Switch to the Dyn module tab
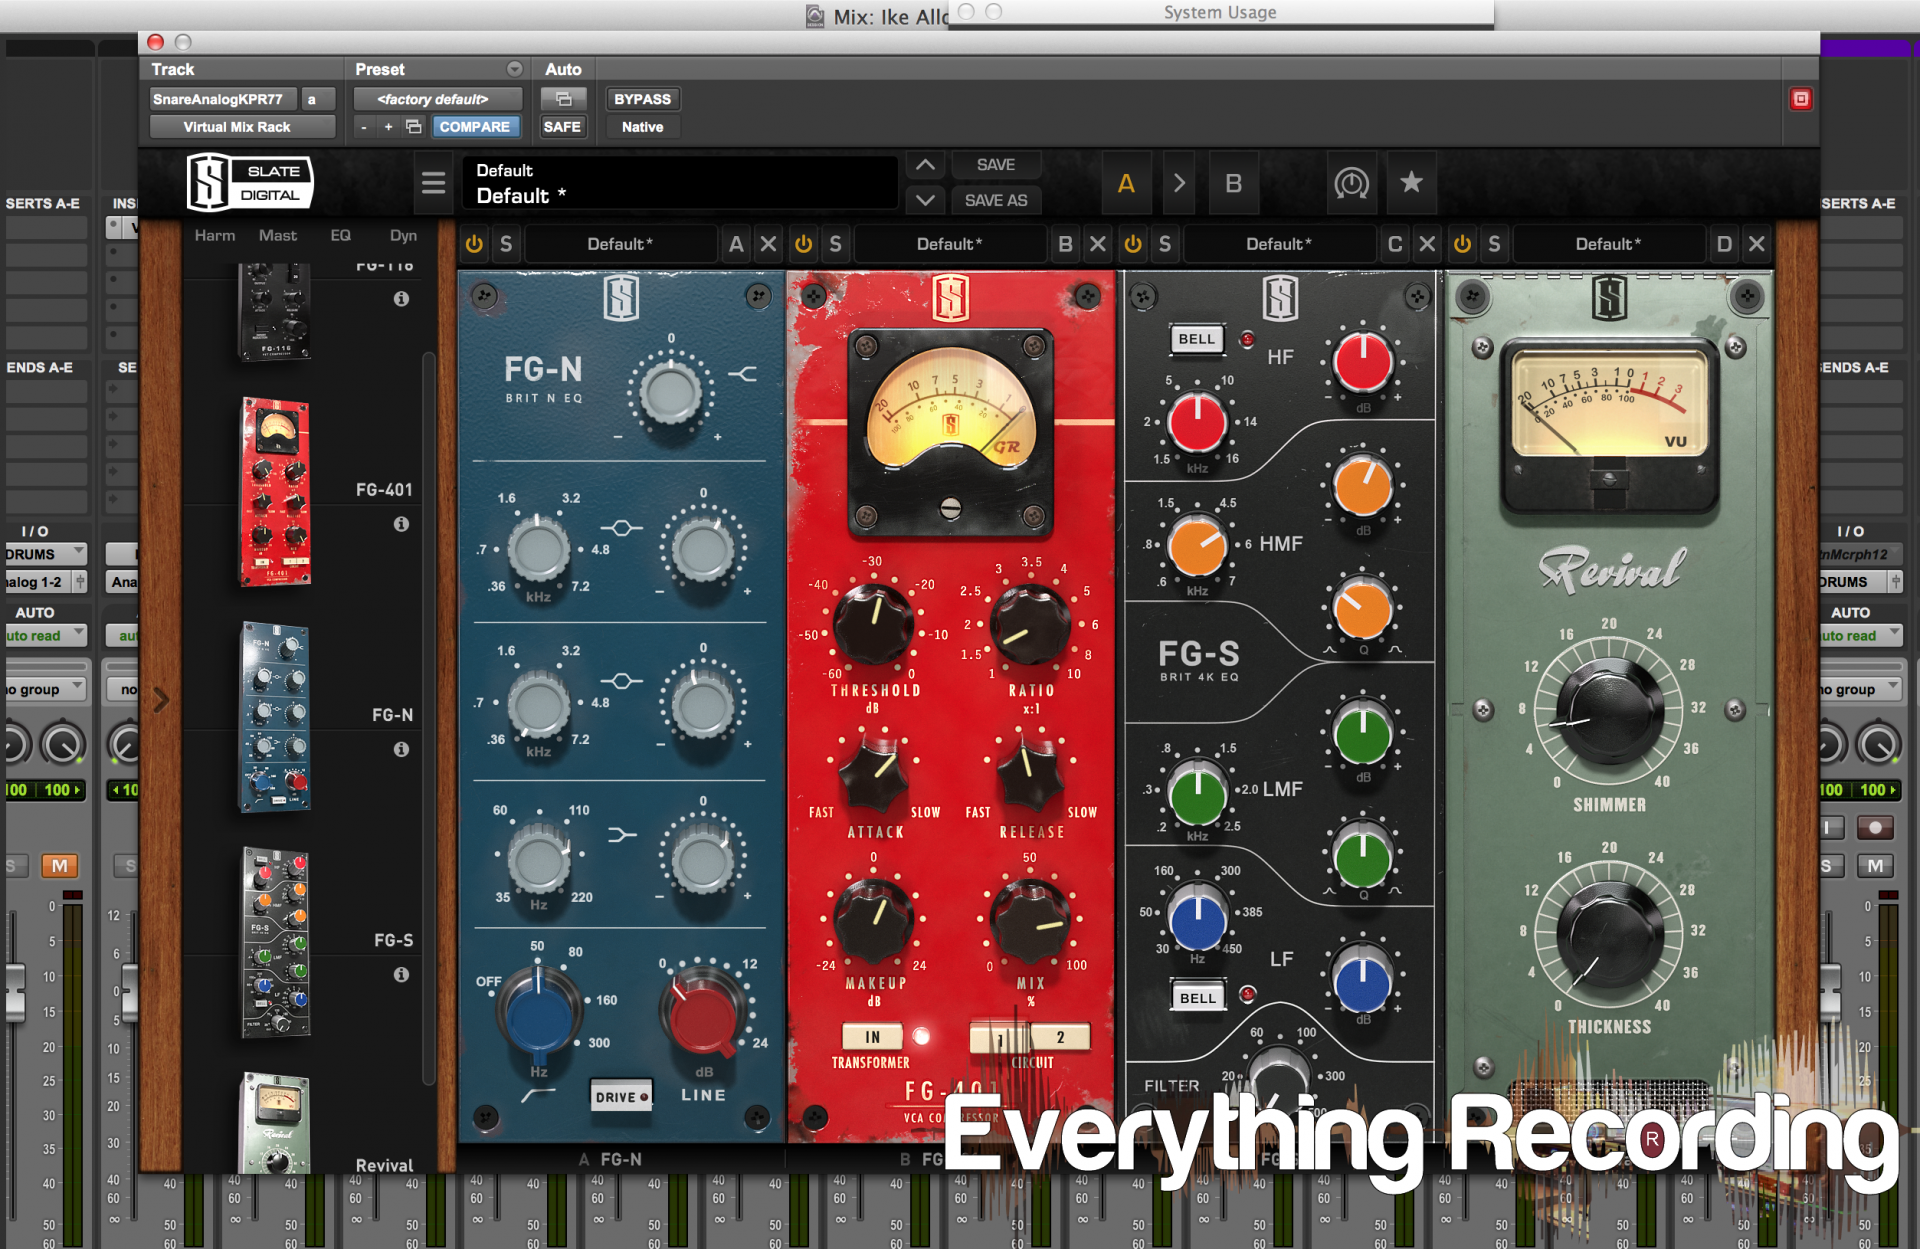 pyautogui.click(x=403, y=236)
